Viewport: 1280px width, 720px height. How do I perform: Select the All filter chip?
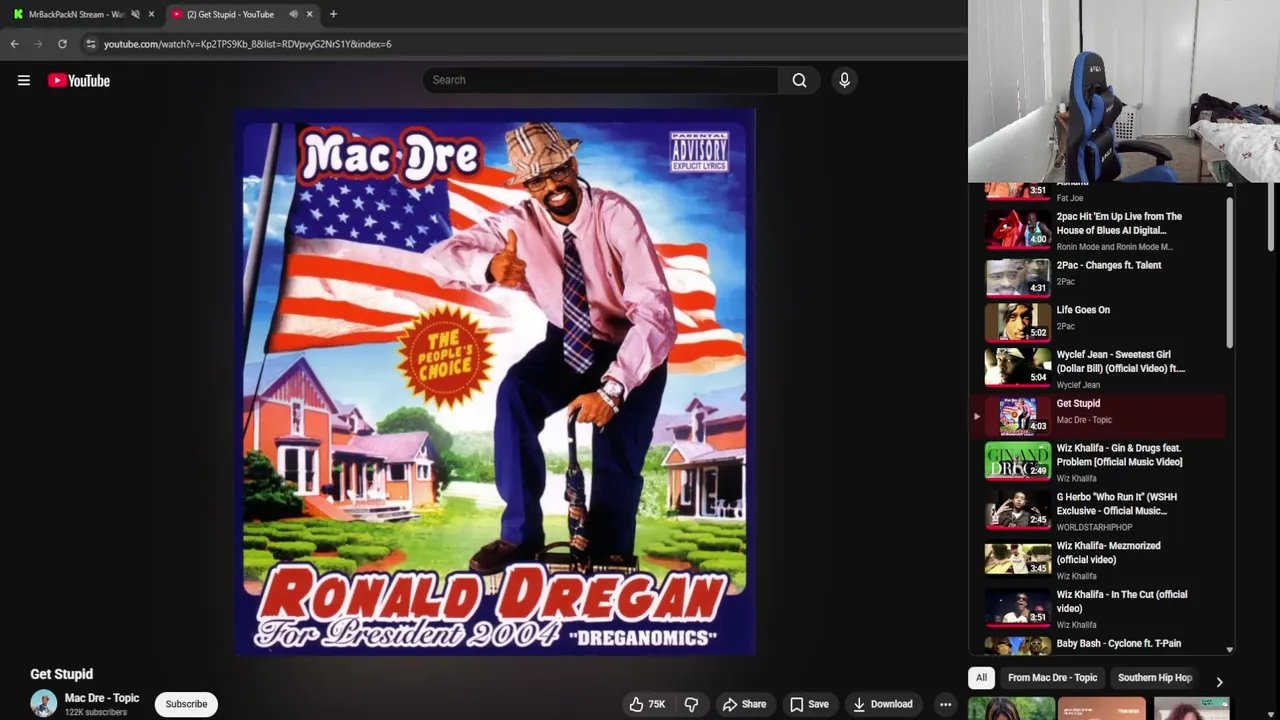pyautogui.click(x=981, y=678)
